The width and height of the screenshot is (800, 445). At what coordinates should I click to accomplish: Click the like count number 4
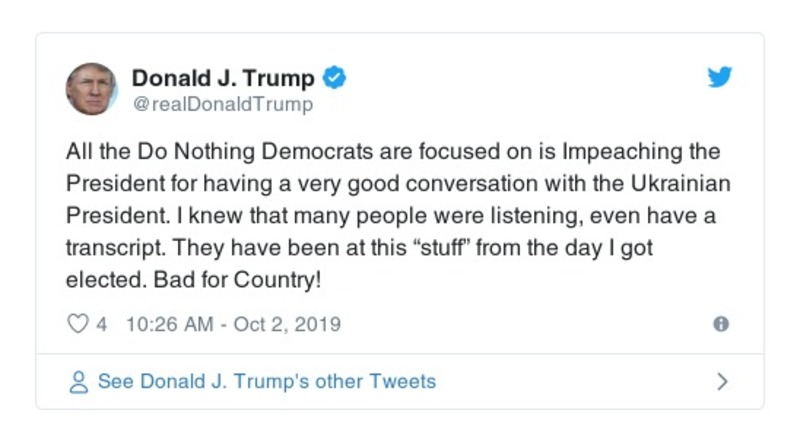101,324
